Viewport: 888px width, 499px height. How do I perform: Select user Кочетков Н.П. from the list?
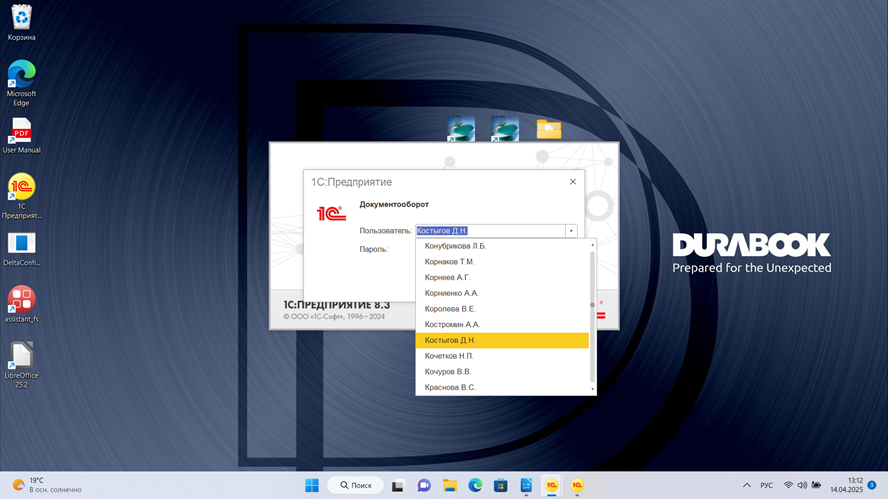(x=502, y=356)
